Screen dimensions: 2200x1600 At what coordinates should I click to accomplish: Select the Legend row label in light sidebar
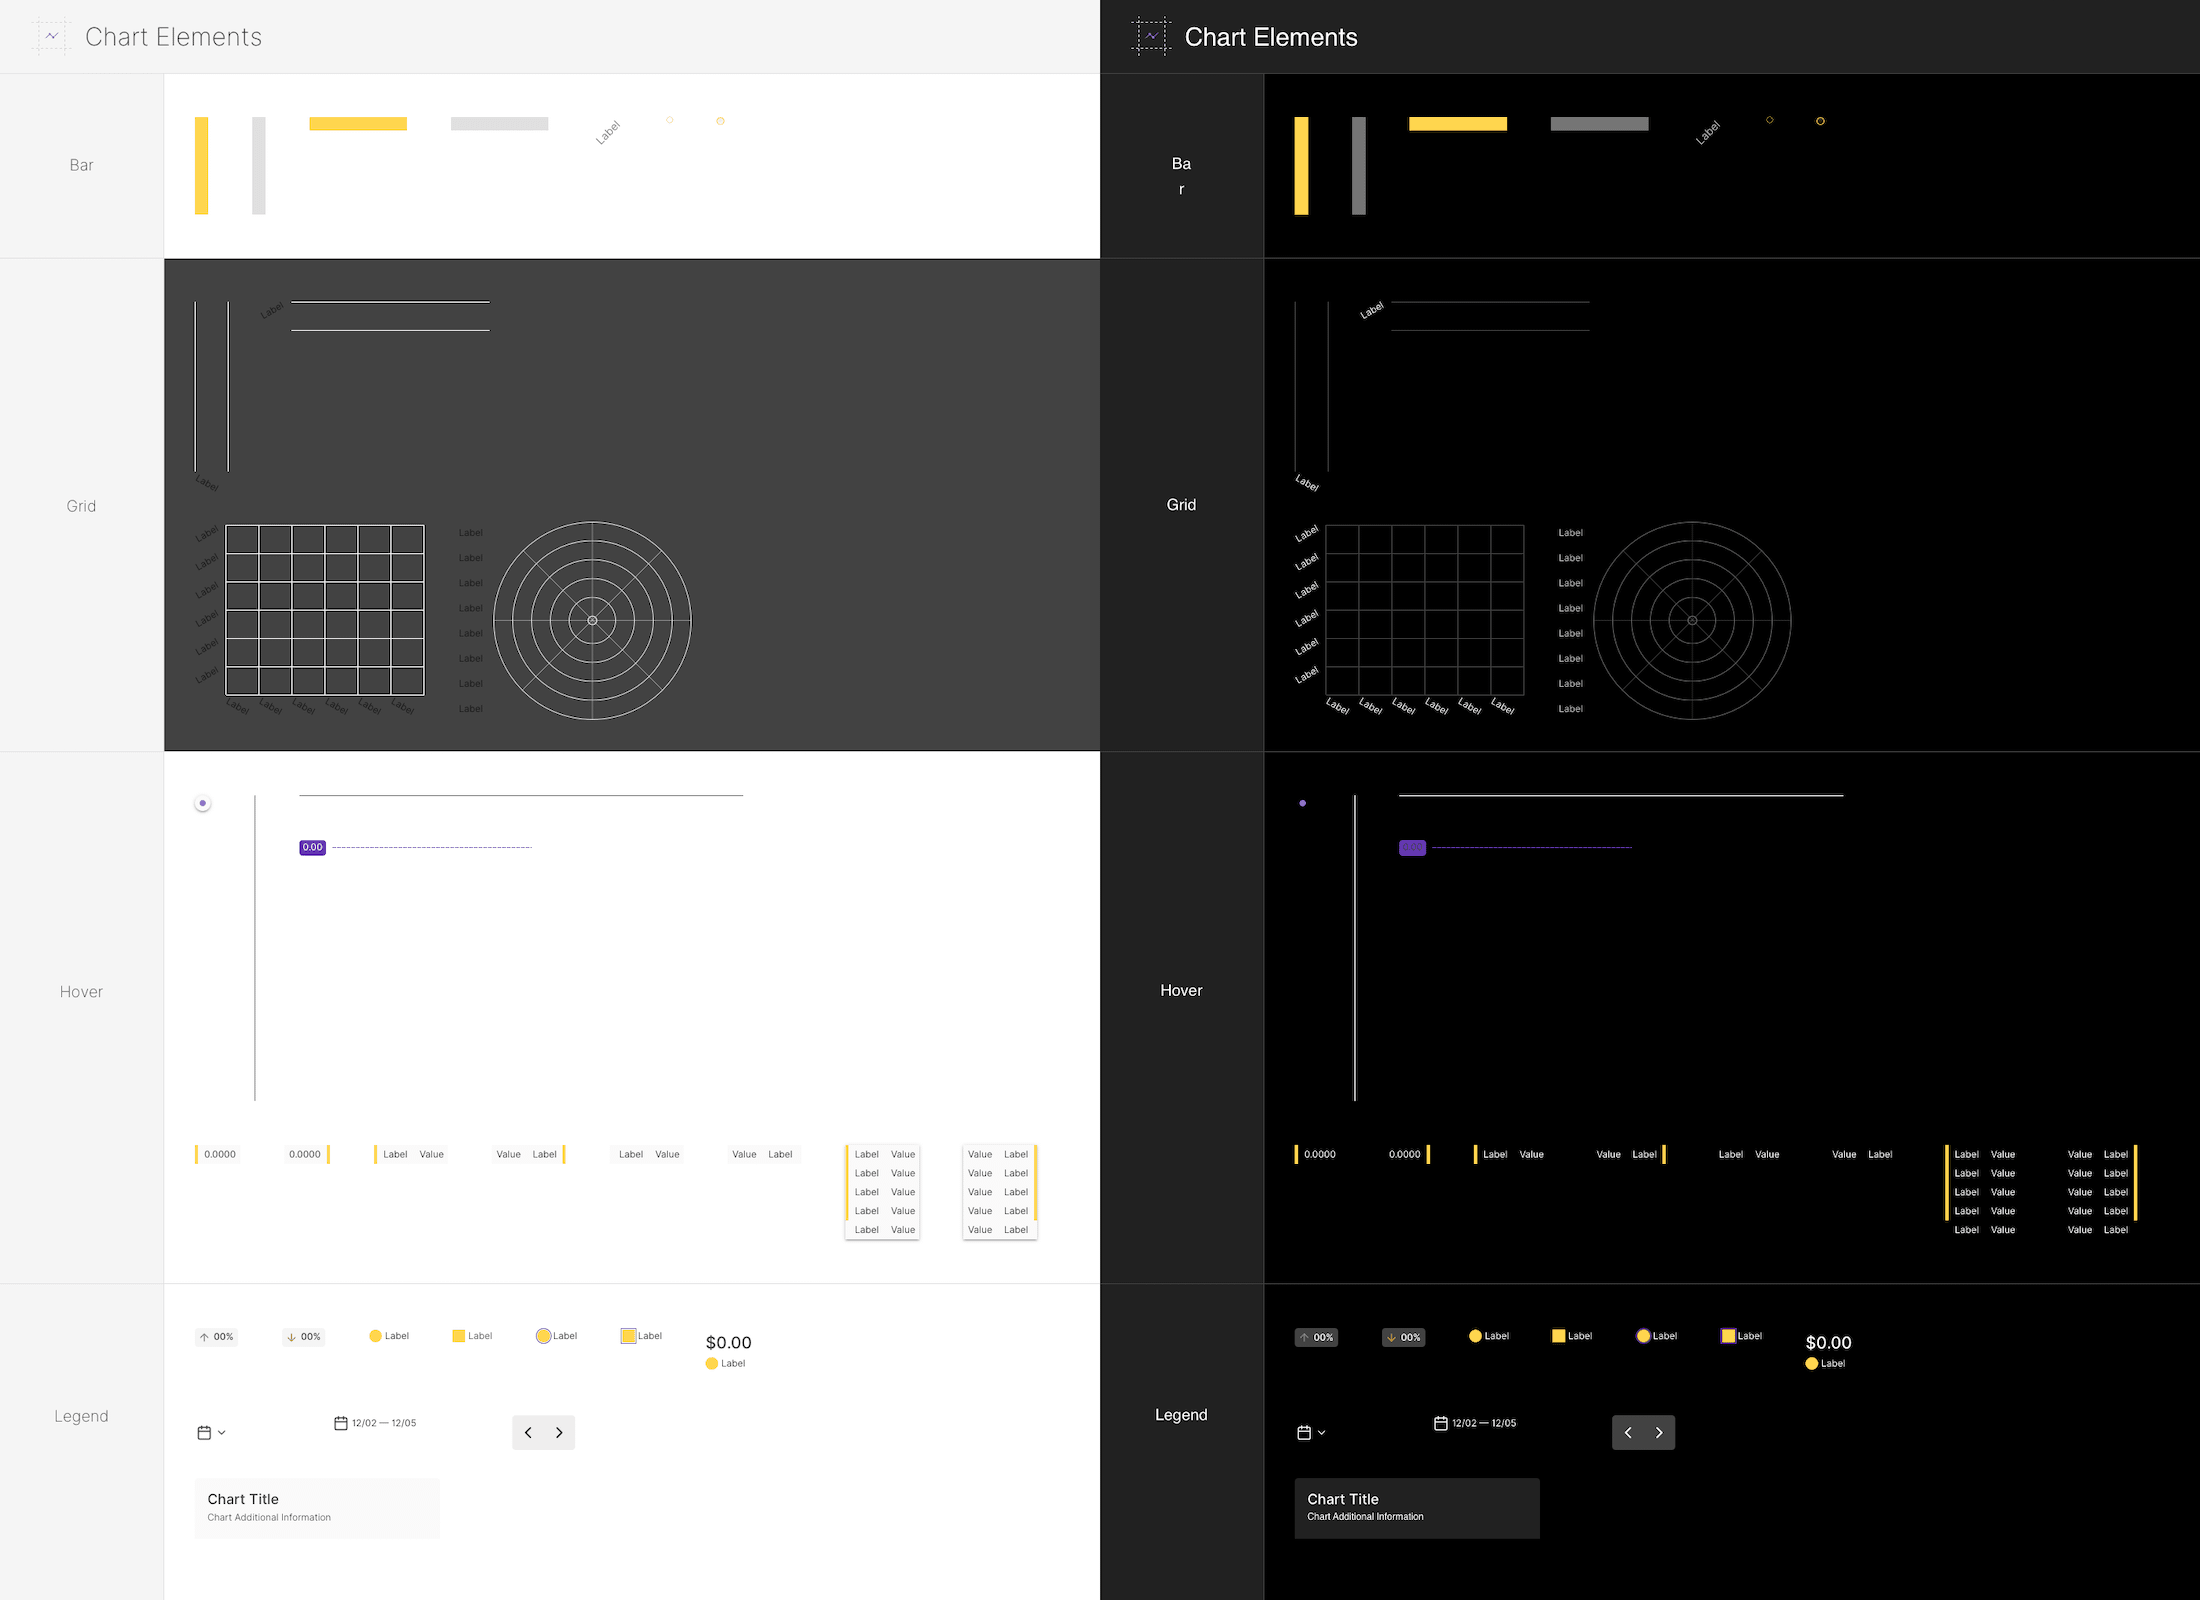81,1416
